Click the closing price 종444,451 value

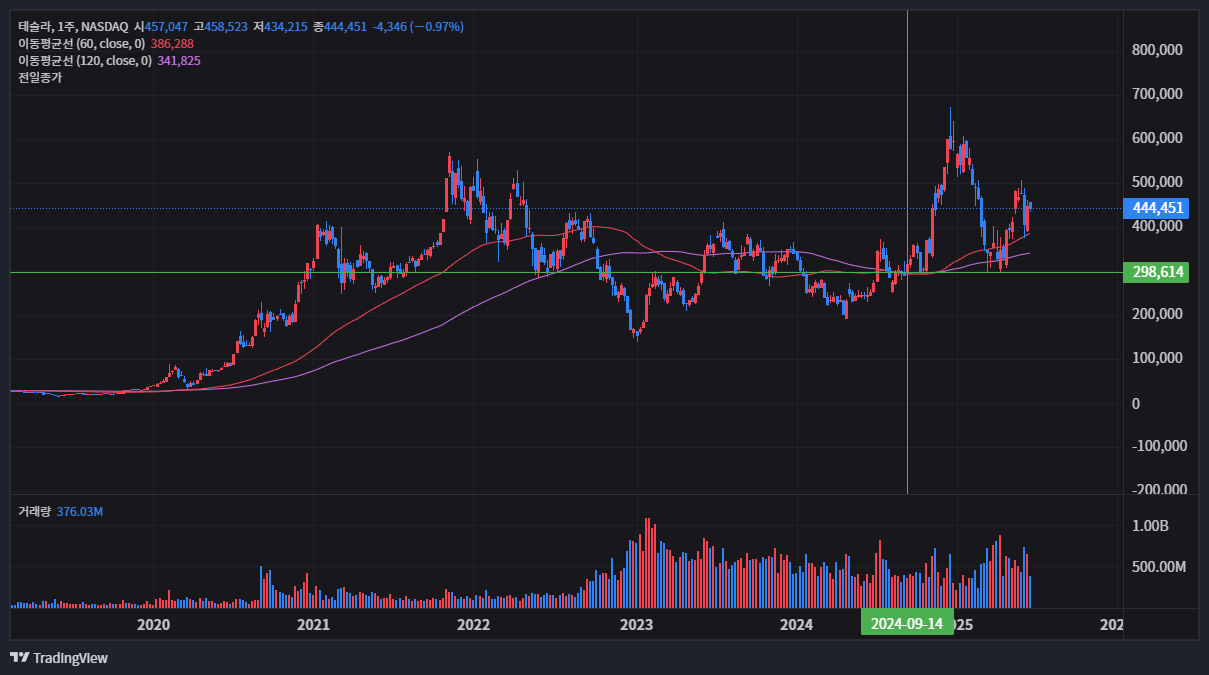340,27
